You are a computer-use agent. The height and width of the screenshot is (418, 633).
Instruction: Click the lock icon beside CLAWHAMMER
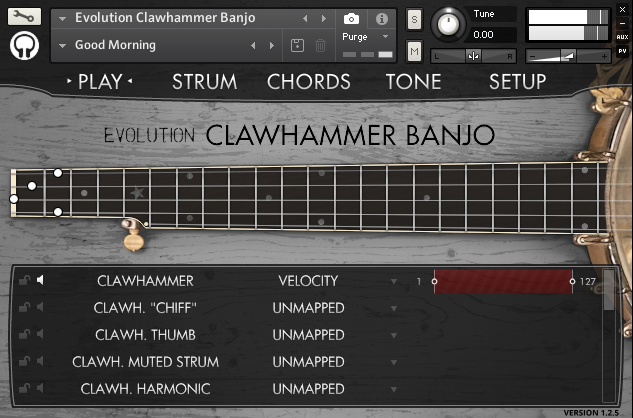(24, 280)
